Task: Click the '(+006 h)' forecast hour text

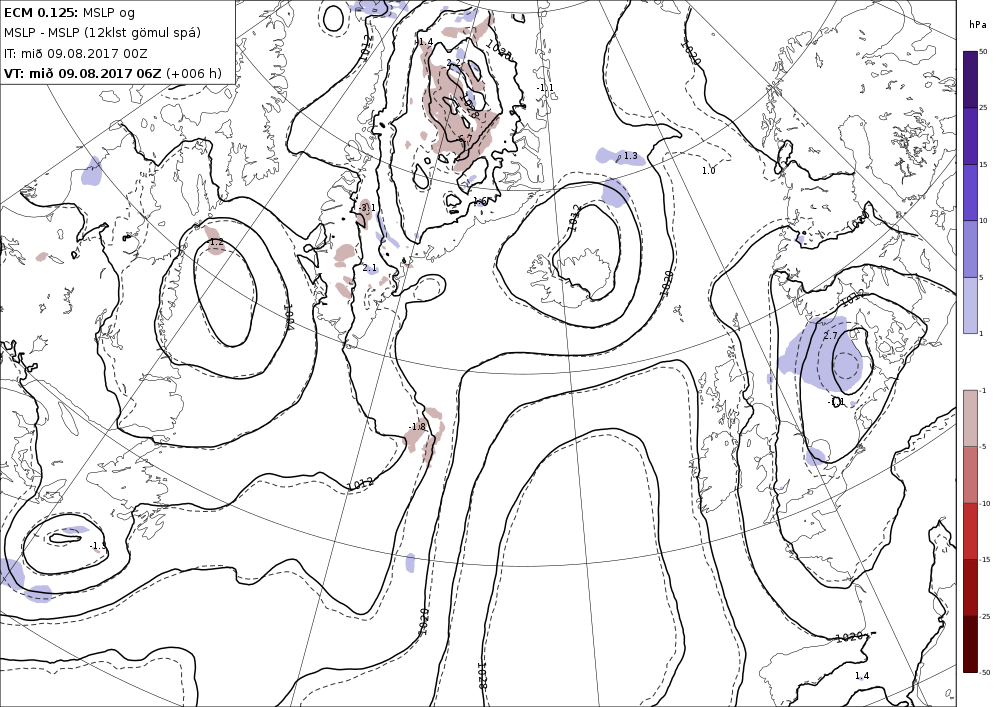Action: pos(194,73)
